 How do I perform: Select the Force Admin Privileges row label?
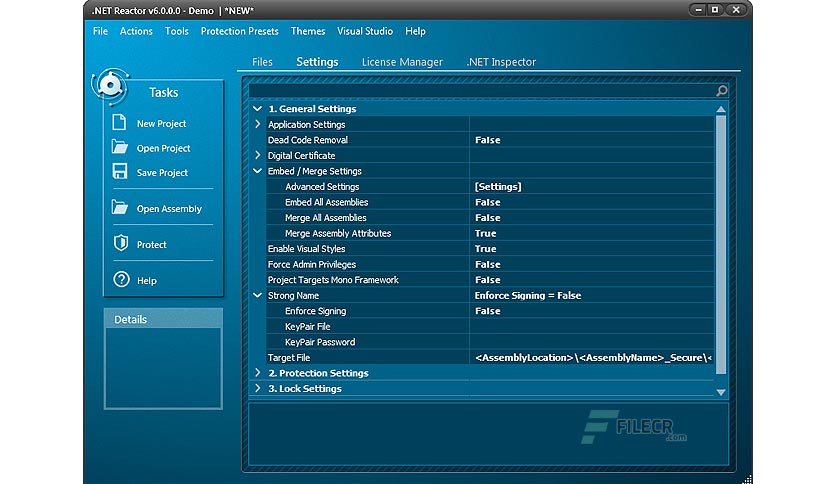312,264
